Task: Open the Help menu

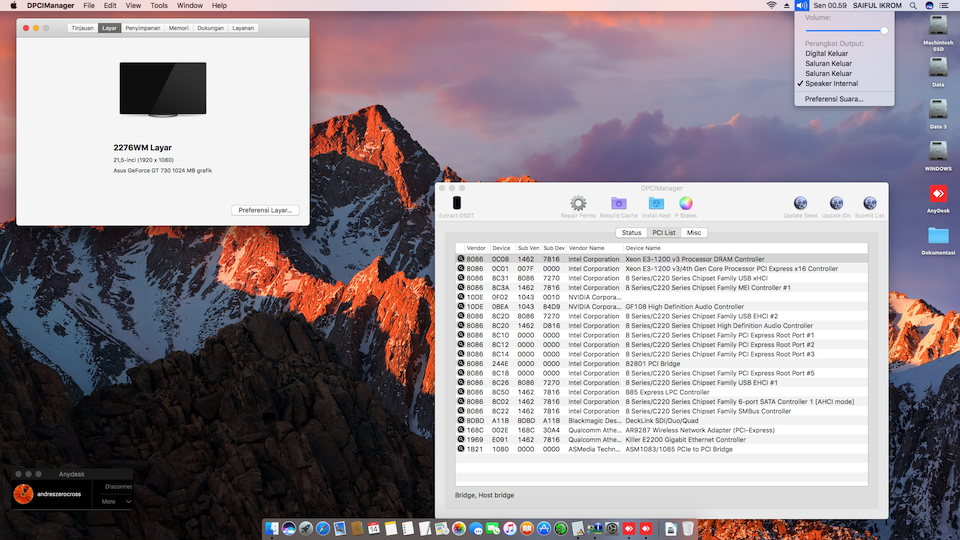Action: point(219,6)
